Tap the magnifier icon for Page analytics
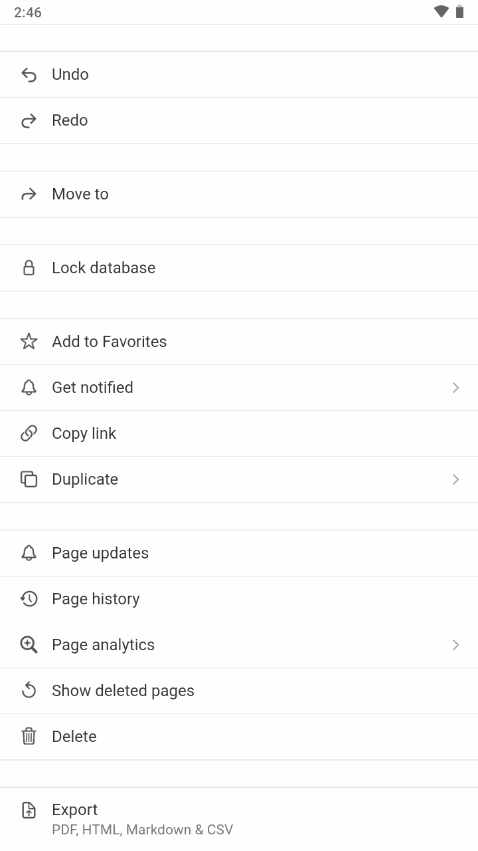 (29, 645)
